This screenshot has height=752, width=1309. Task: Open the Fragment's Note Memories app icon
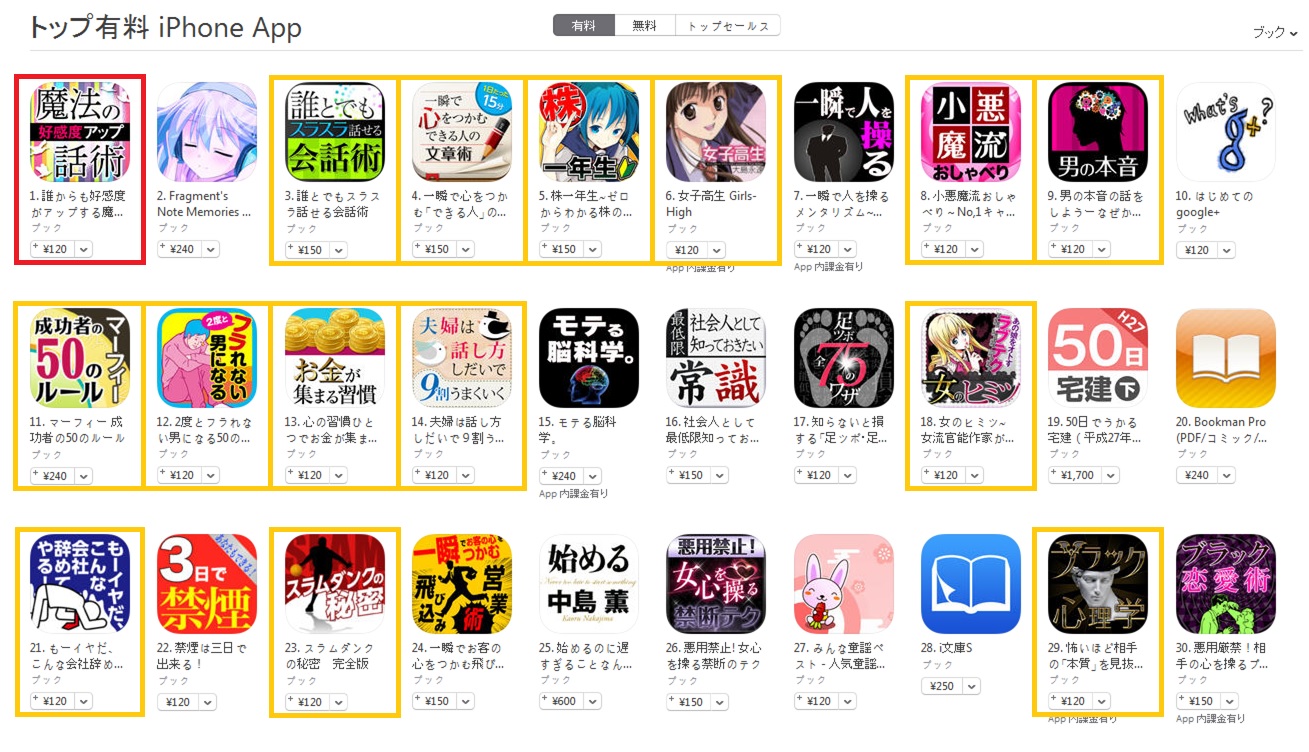207,132
